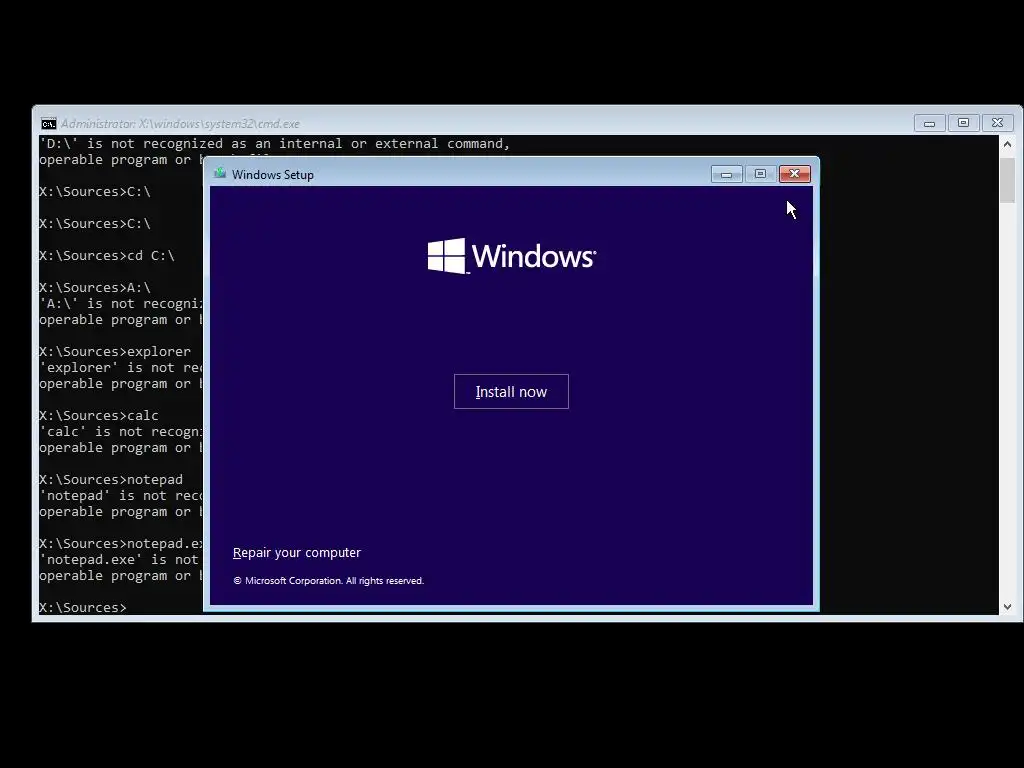
Task: Click the last 'X:\Sources>' prompt in cmd
Action: point(83,607)
